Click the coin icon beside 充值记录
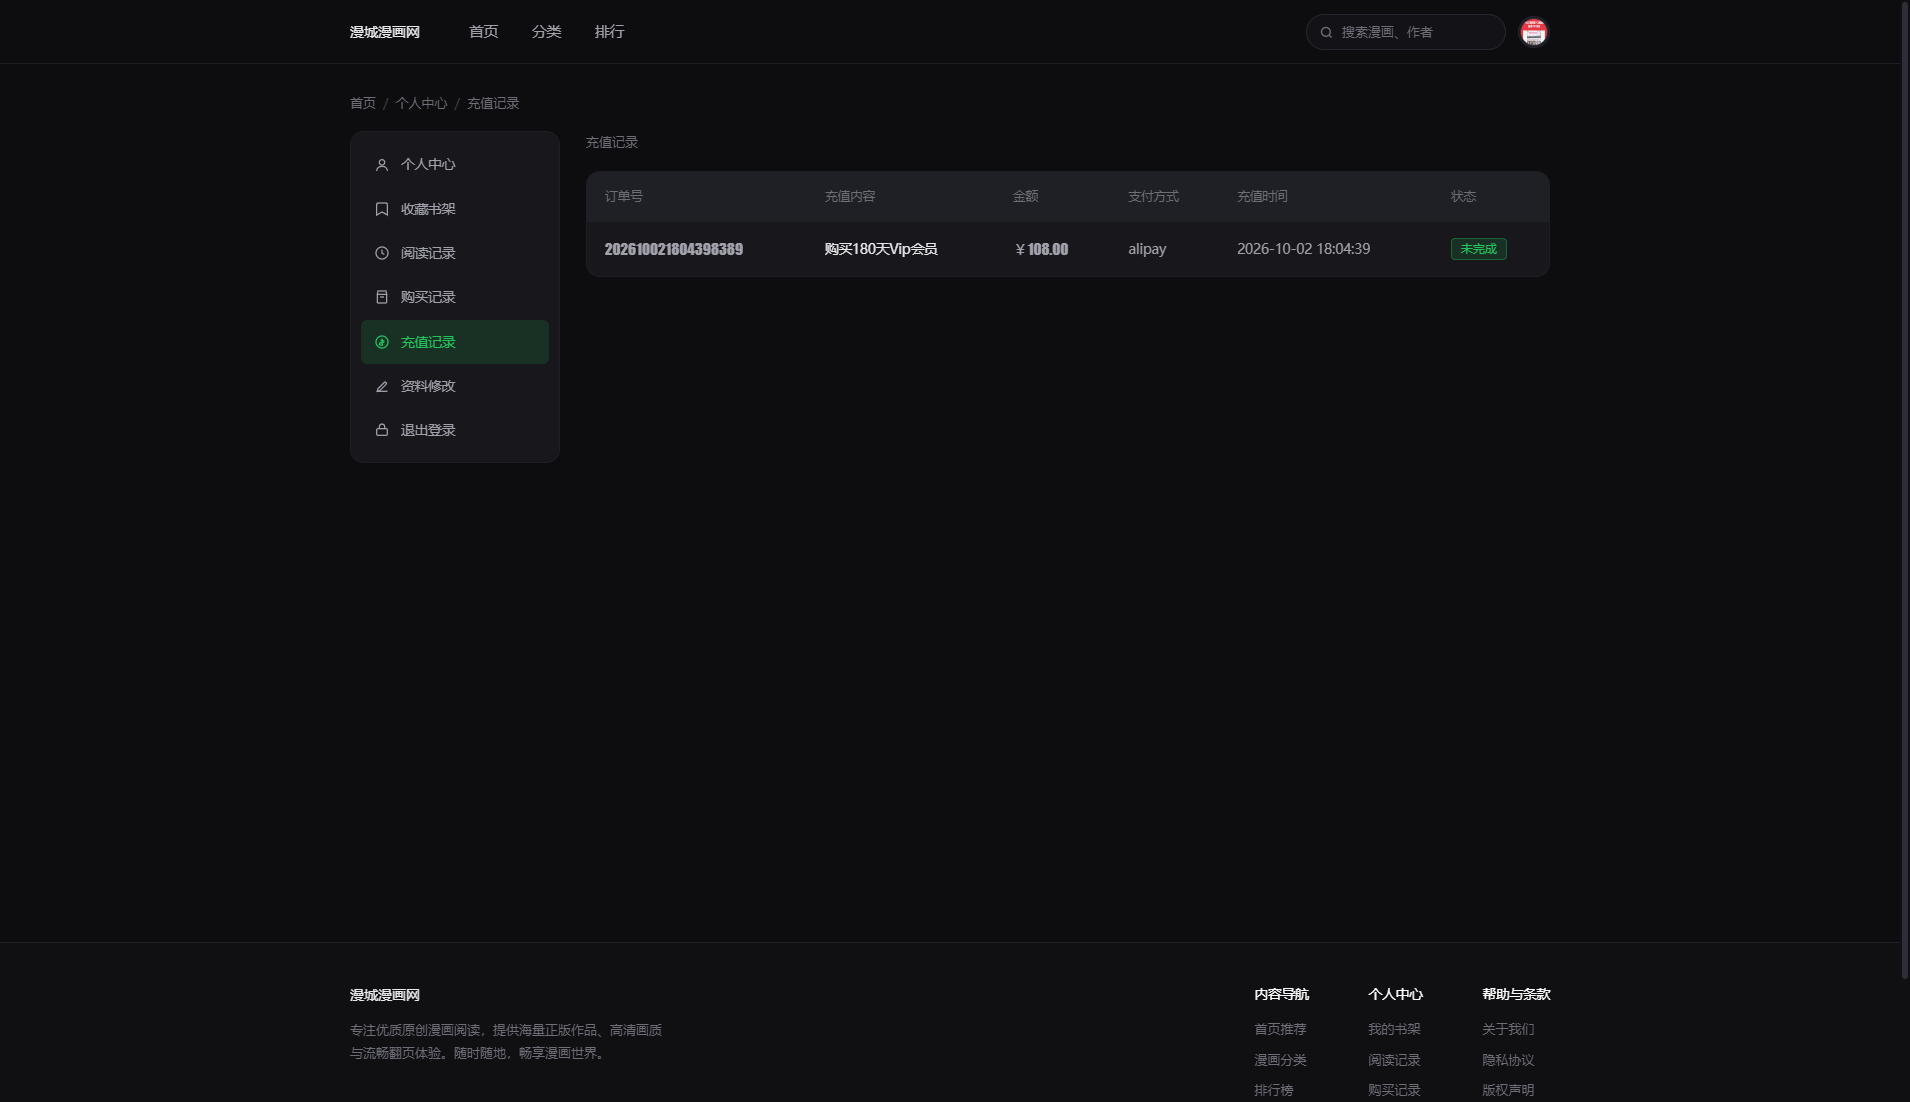Image resolution: width=1910 pixels, height=1102 pixels. coord(381,342)
